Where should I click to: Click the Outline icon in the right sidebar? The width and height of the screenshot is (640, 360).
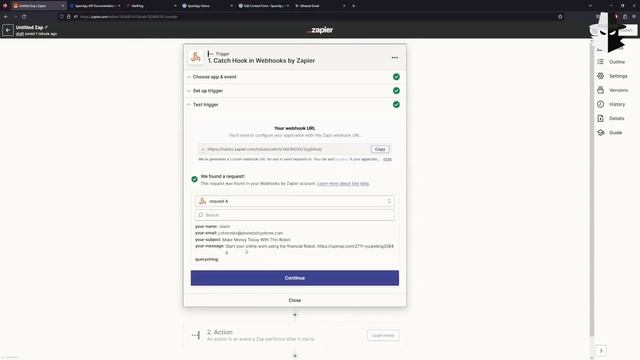(600, 62)
